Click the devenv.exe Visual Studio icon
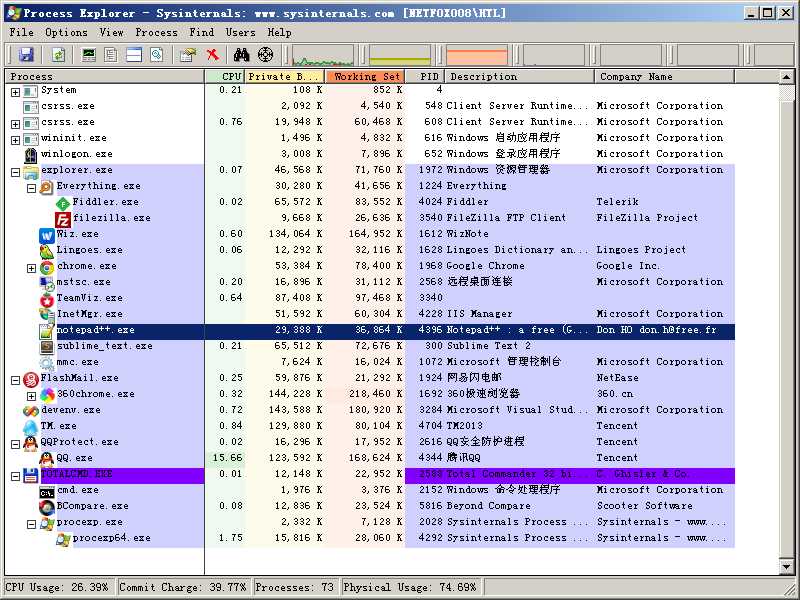The image size is (800, 600). pyautogui.click(x=31, y=411)
